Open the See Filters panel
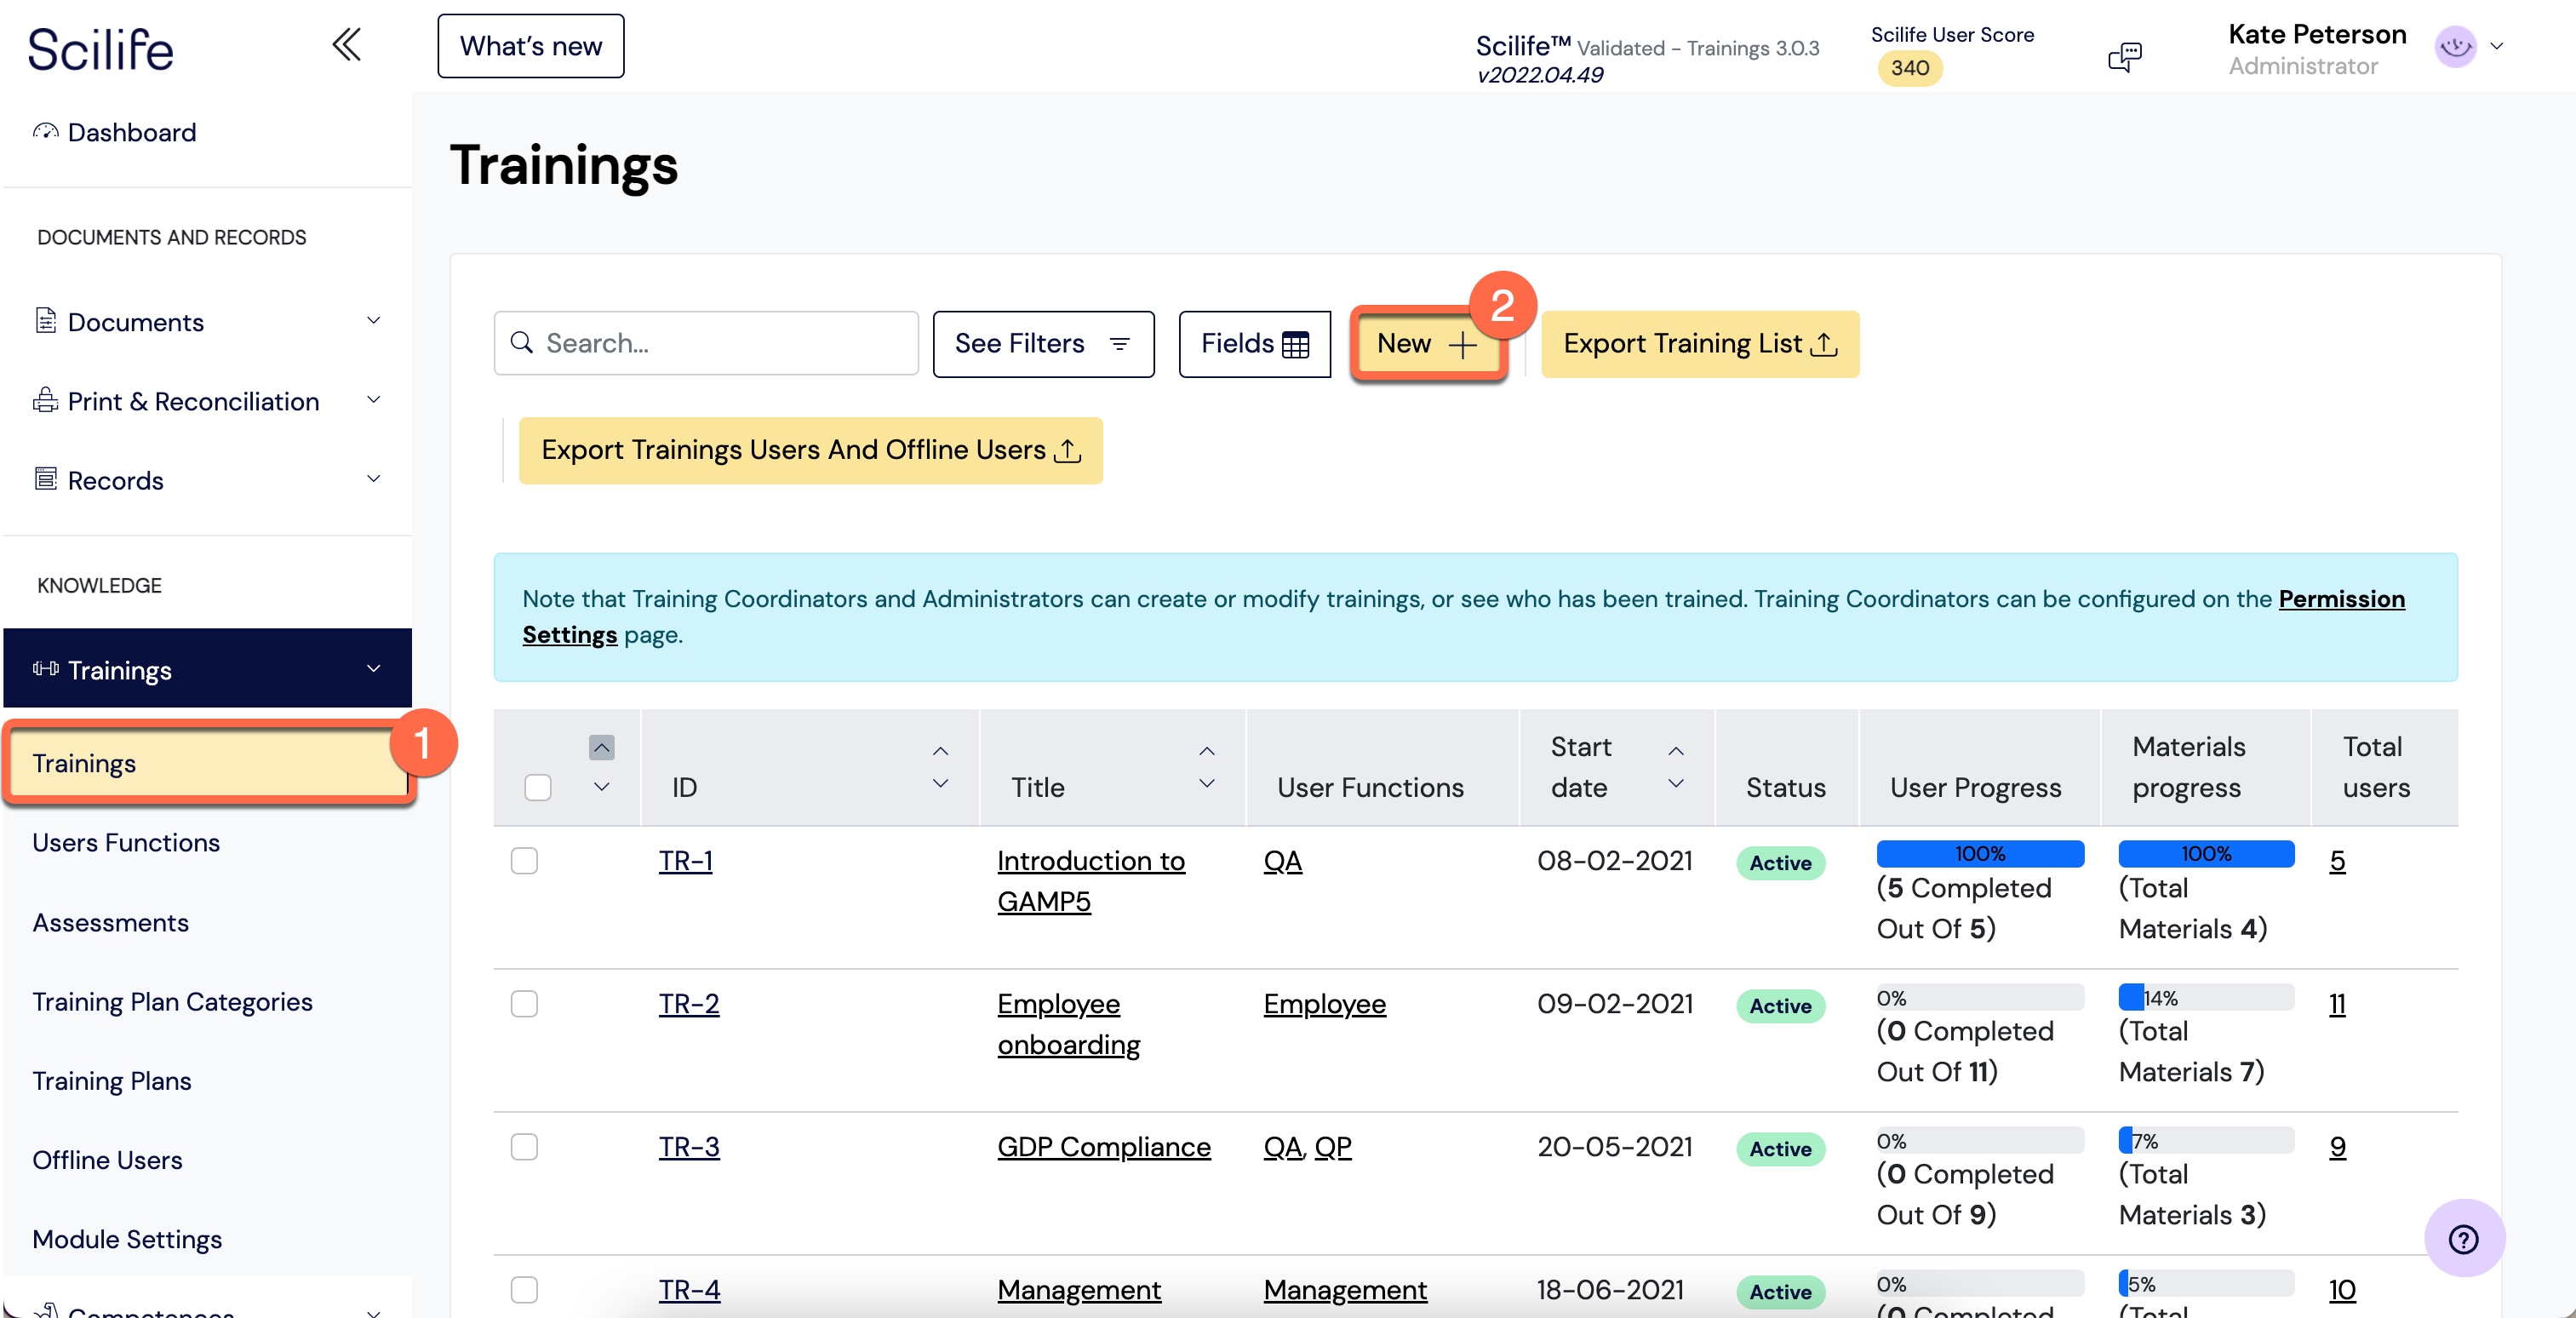 (x=1043, y=343)
